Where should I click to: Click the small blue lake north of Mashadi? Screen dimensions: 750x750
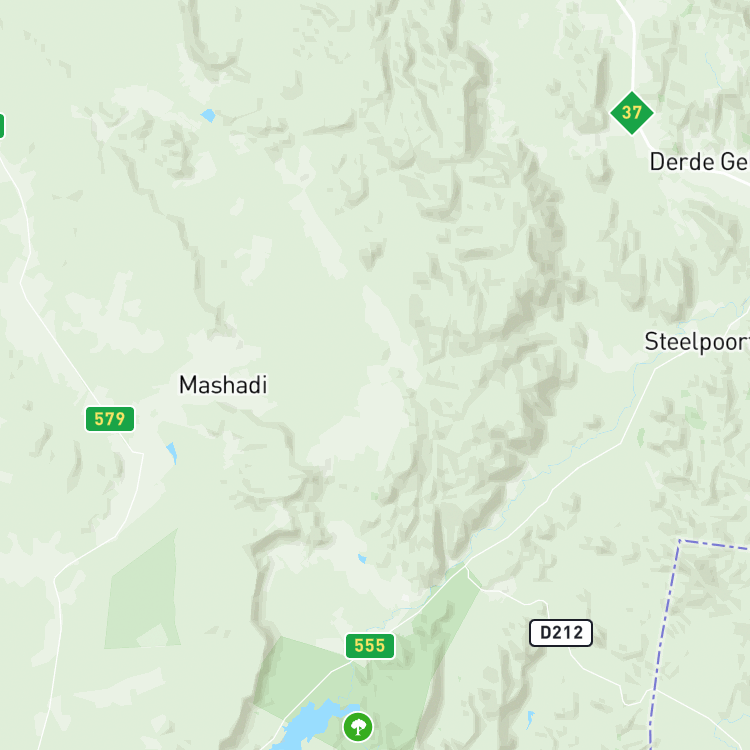pos(208,115)
